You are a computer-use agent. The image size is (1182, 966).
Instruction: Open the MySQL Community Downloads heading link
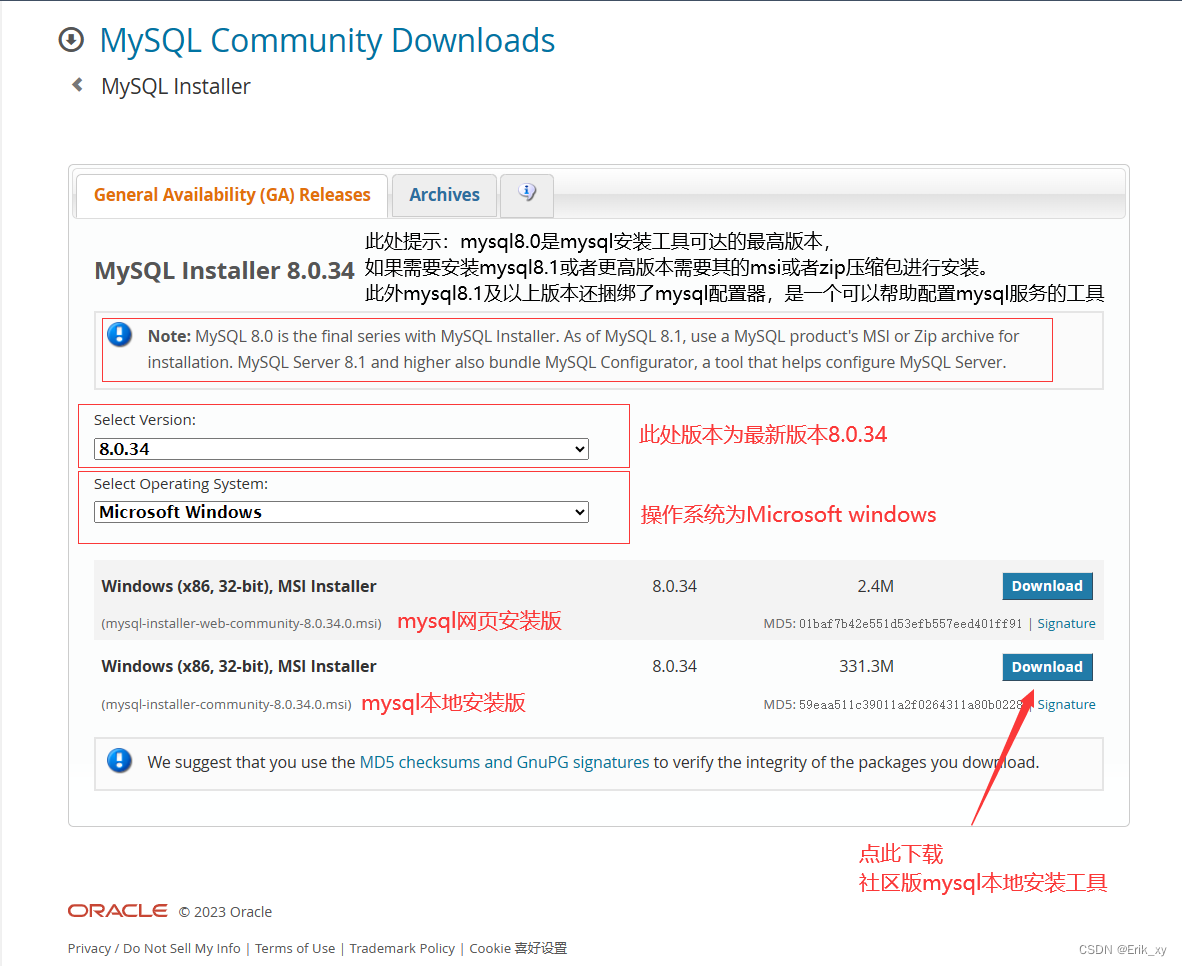pyautogui.click(x=327, y=40)
